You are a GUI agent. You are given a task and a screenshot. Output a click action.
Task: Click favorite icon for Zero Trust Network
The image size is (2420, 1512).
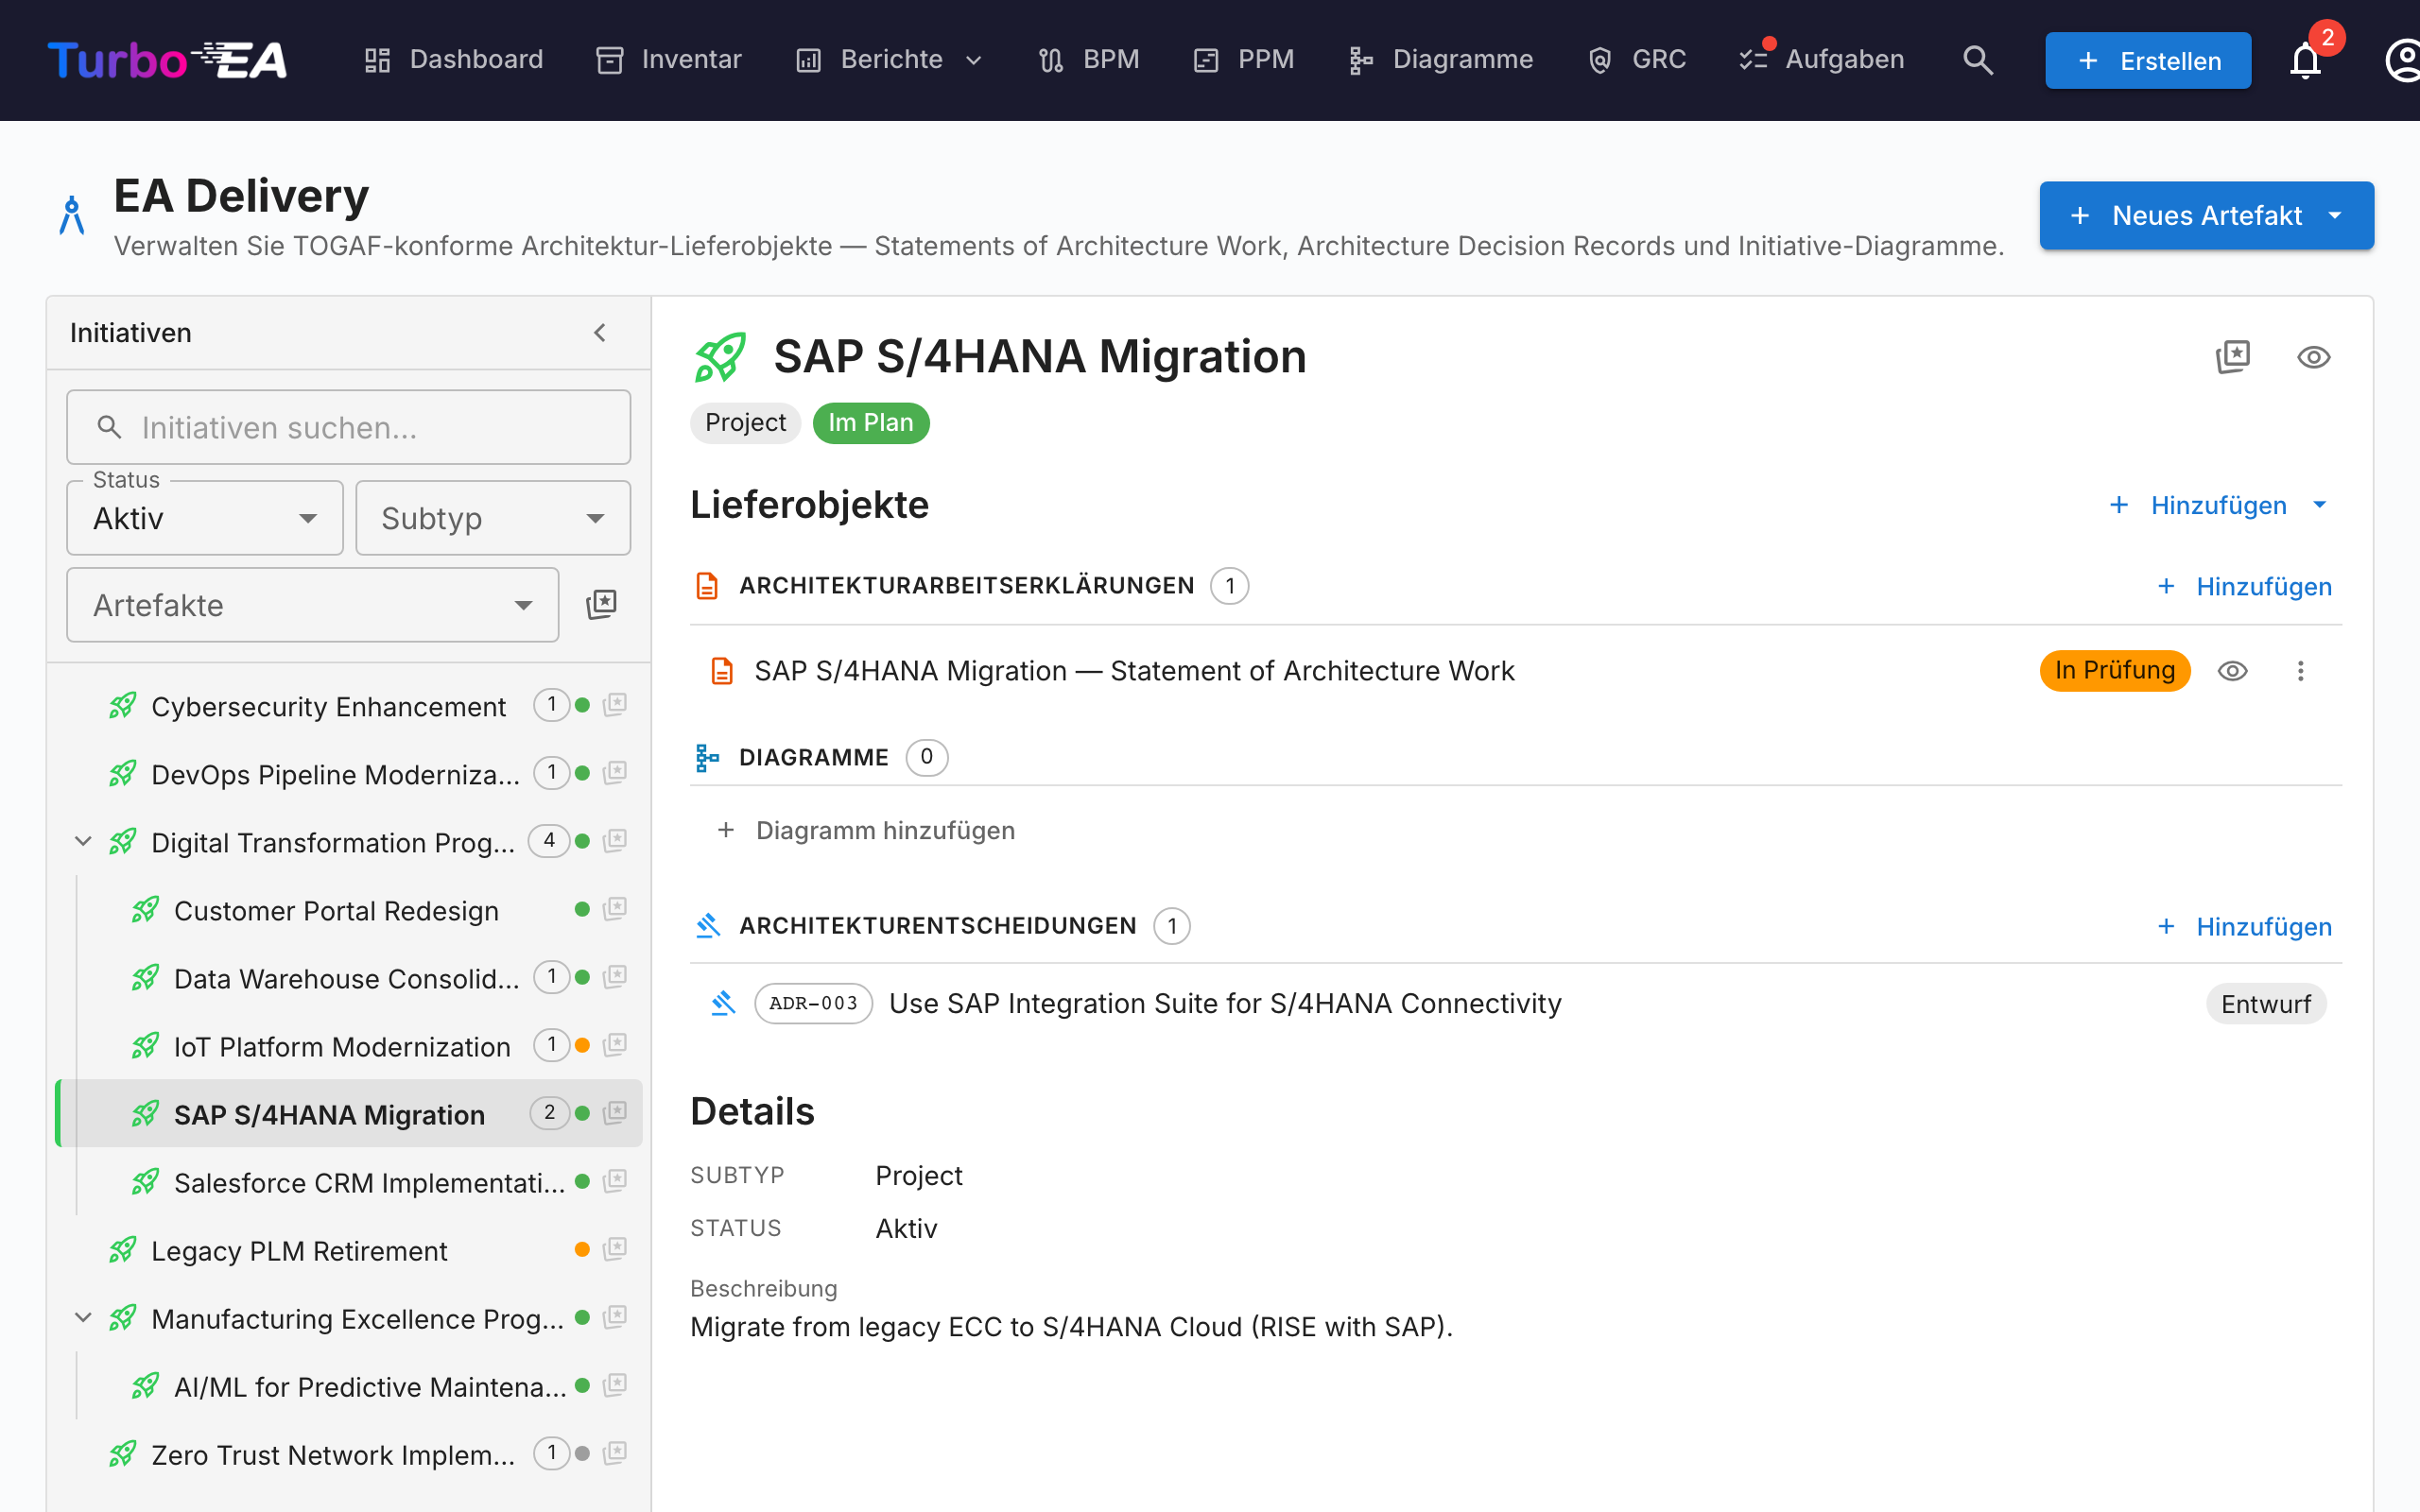pos(615,1453)
